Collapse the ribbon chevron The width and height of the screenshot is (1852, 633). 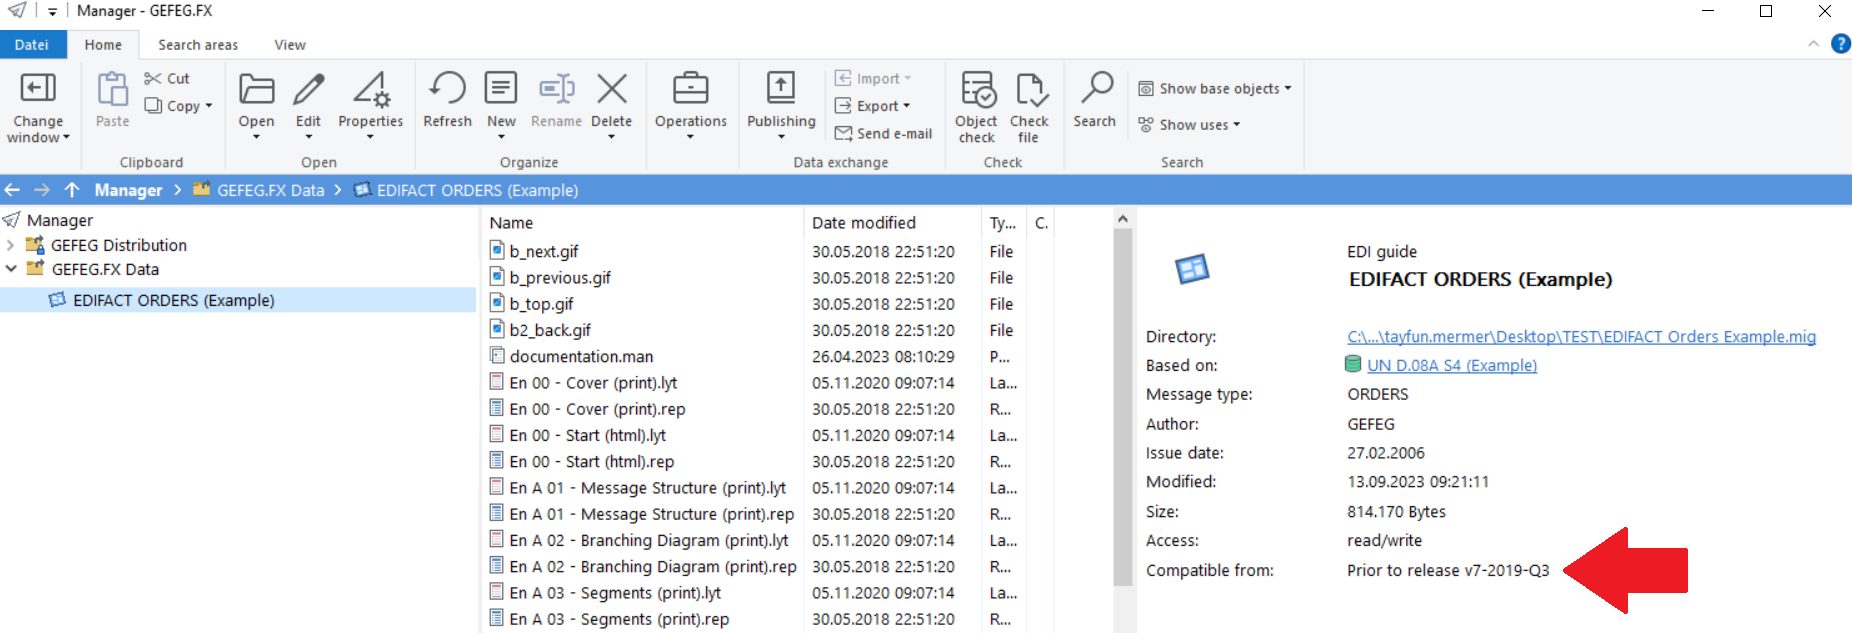pos(1813,44)
